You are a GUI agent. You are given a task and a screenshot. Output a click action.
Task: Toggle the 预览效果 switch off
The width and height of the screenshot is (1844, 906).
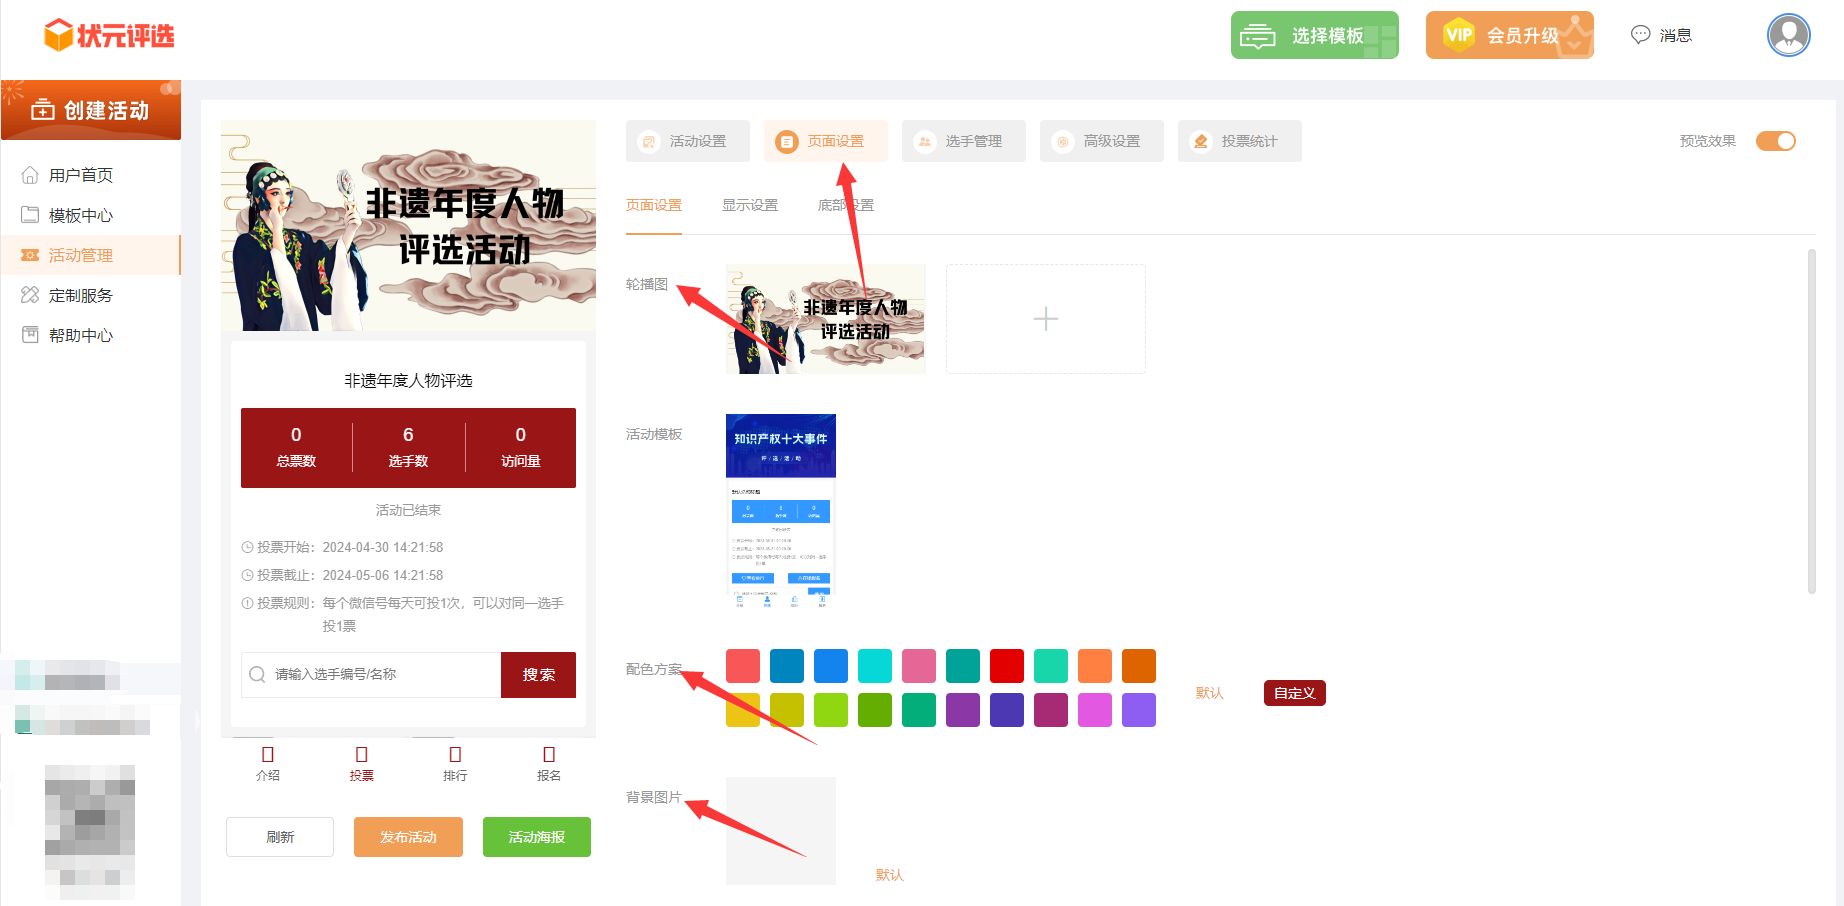1775,141
